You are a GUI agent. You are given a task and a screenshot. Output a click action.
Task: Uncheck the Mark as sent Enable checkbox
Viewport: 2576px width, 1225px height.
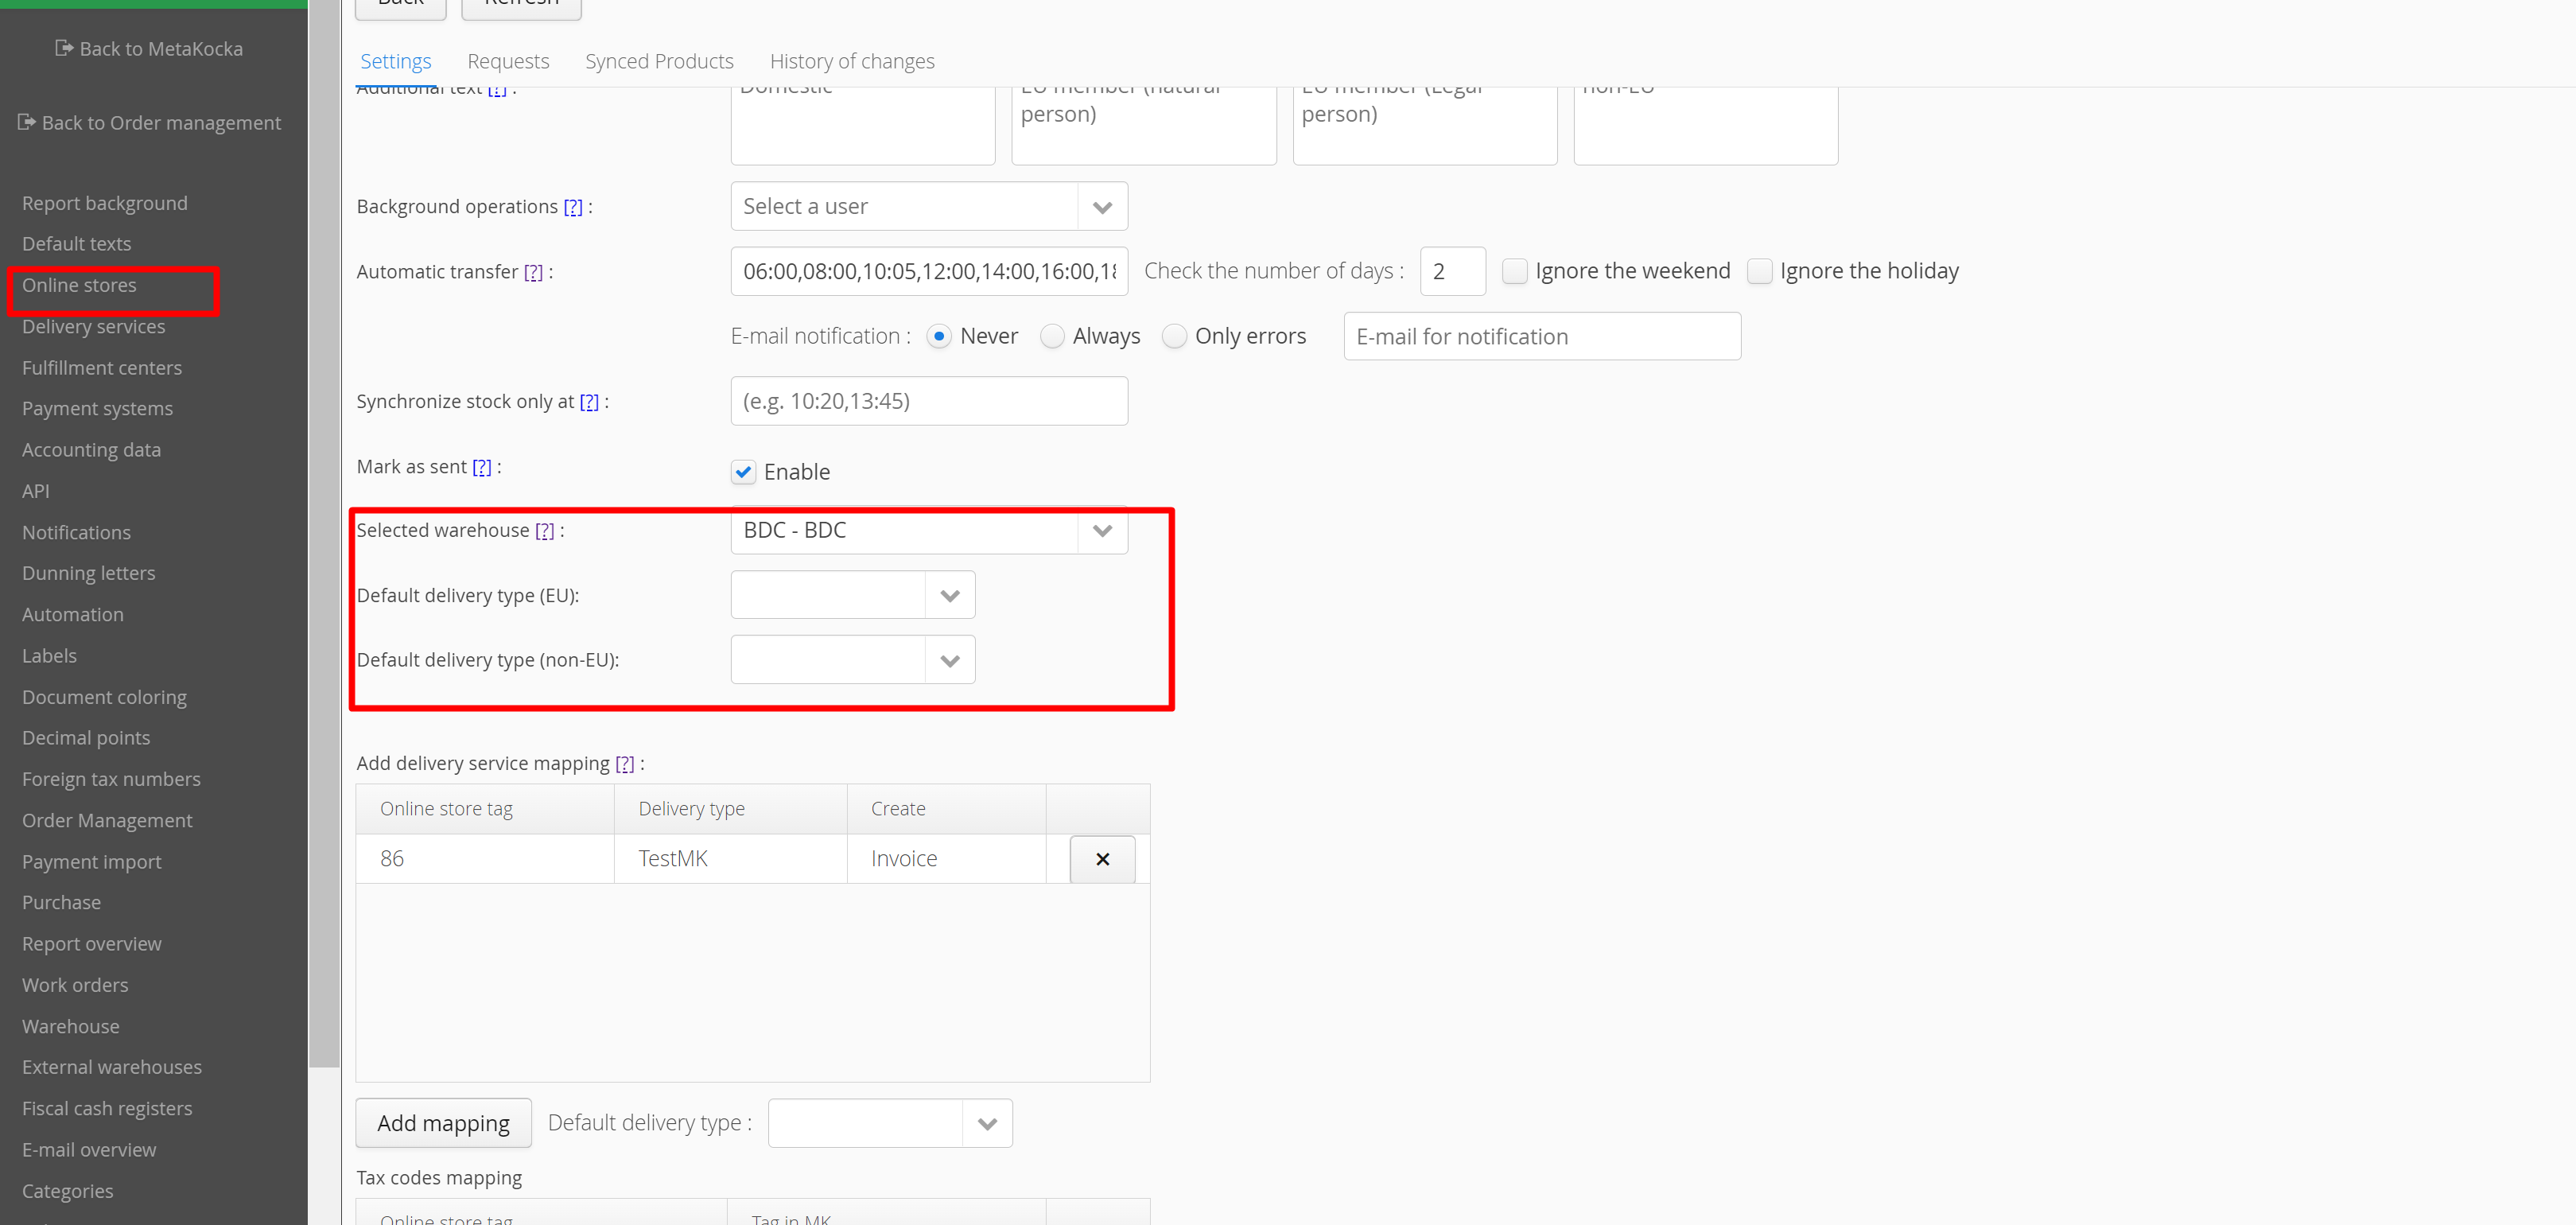(743, 472)
